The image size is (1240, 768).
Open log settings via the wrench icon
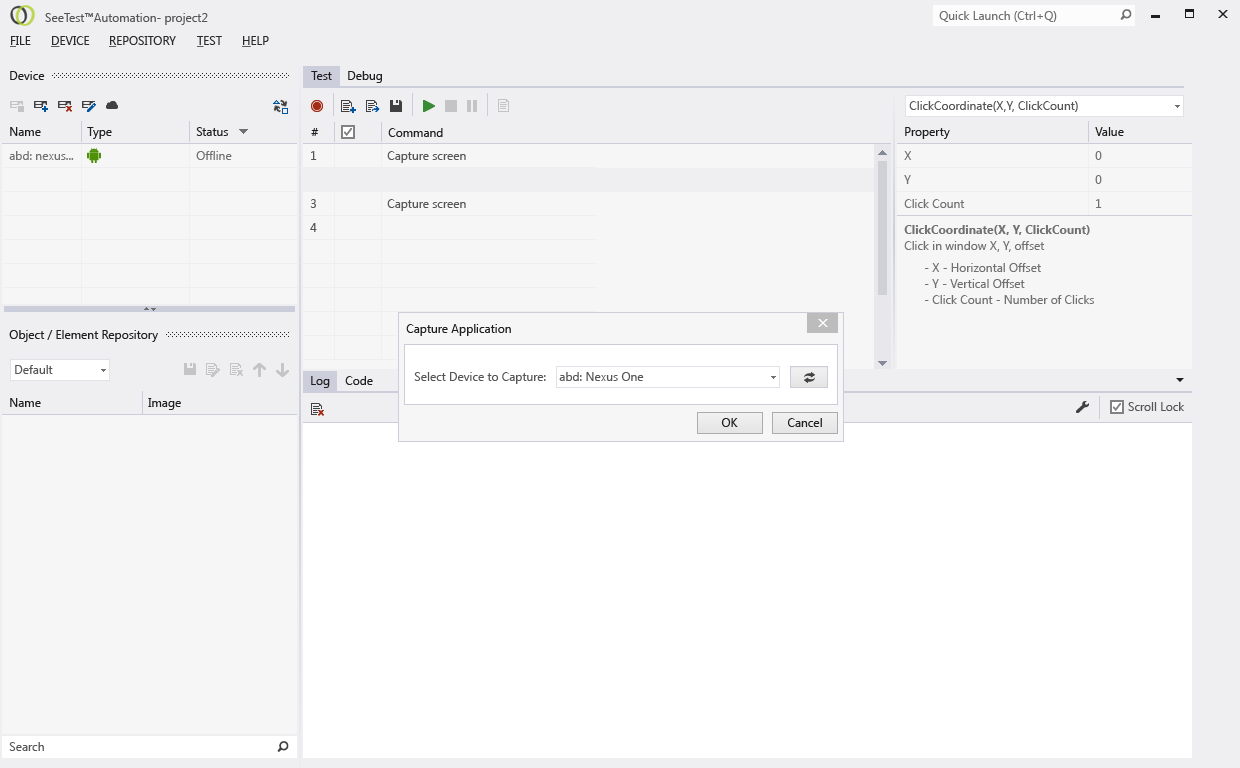pyautogui.click(x=1082, y=407)
